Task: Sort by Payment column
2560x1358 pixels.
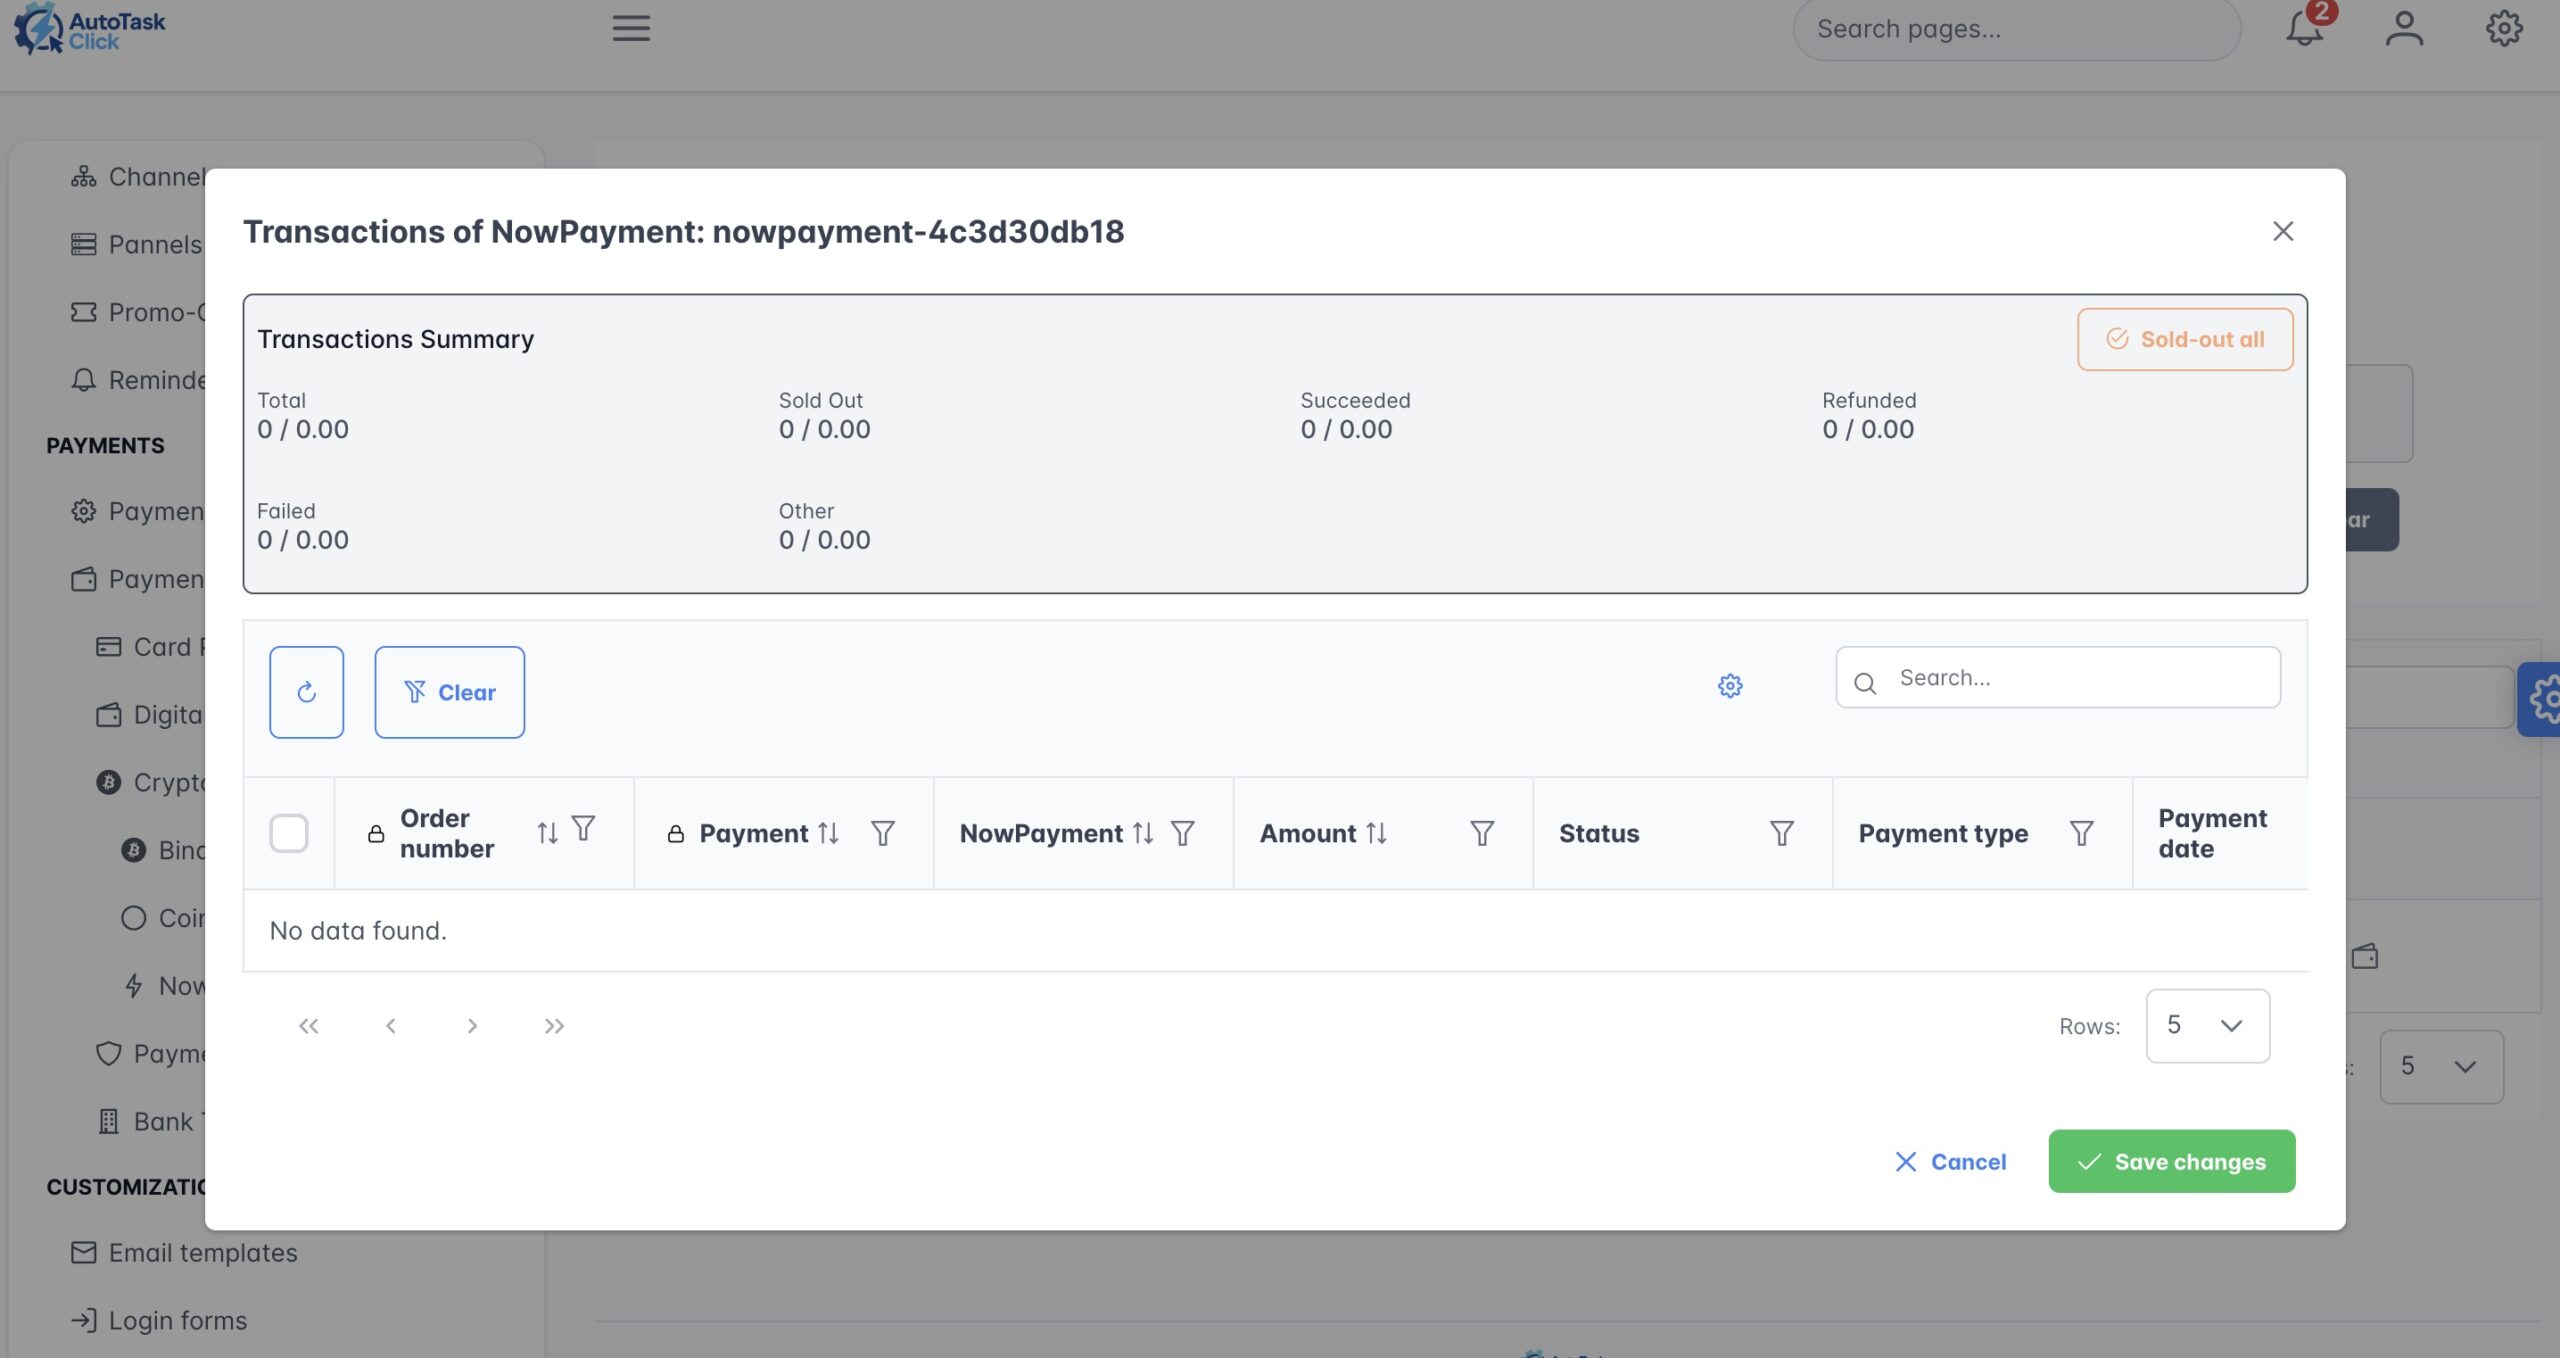Action: [828, 833]
